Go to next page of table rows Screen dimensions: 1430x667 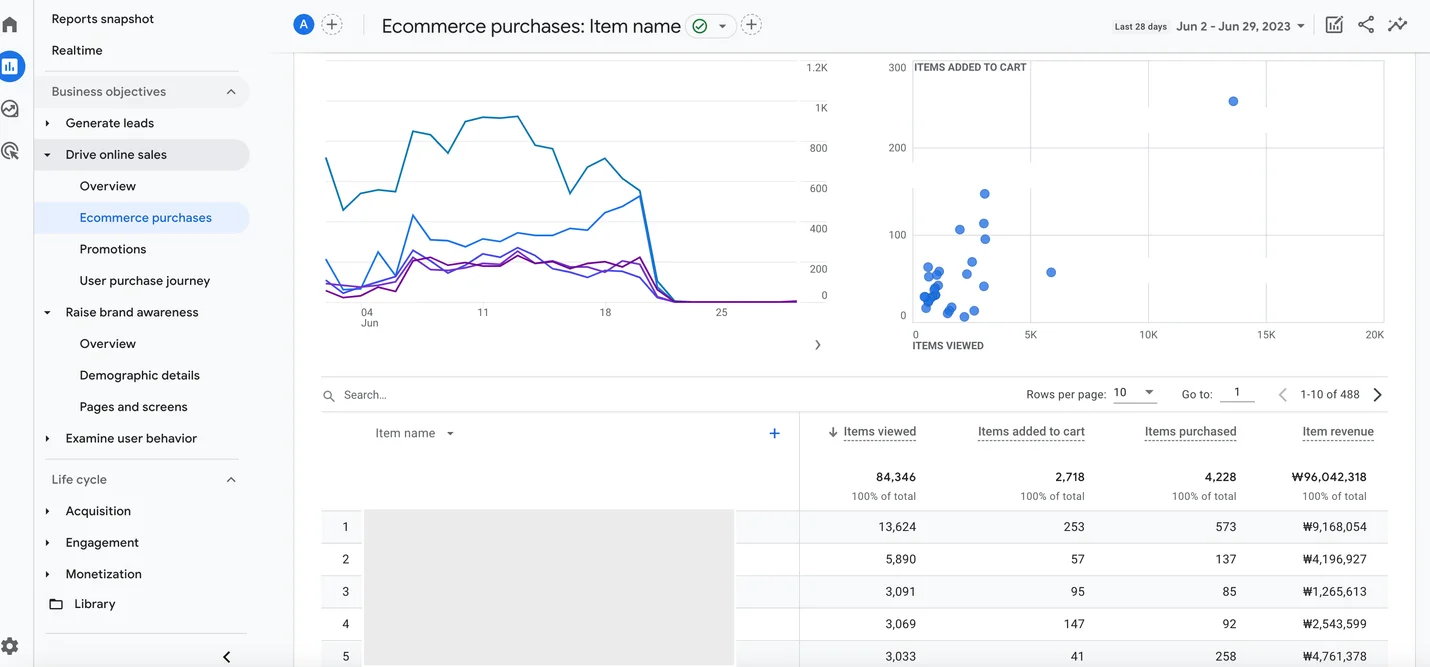click(x=1378, y=395)
